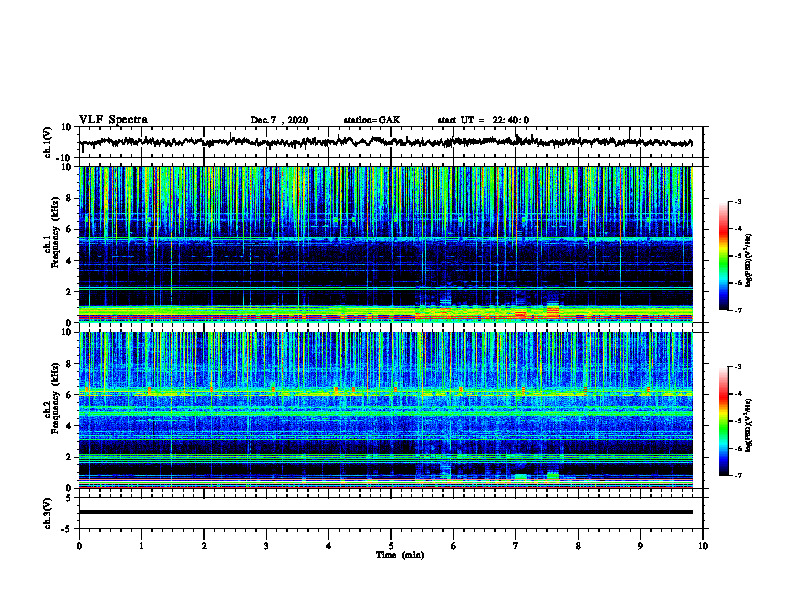Click the "8" kHz tick on ch.2 frequency axis

70,364
